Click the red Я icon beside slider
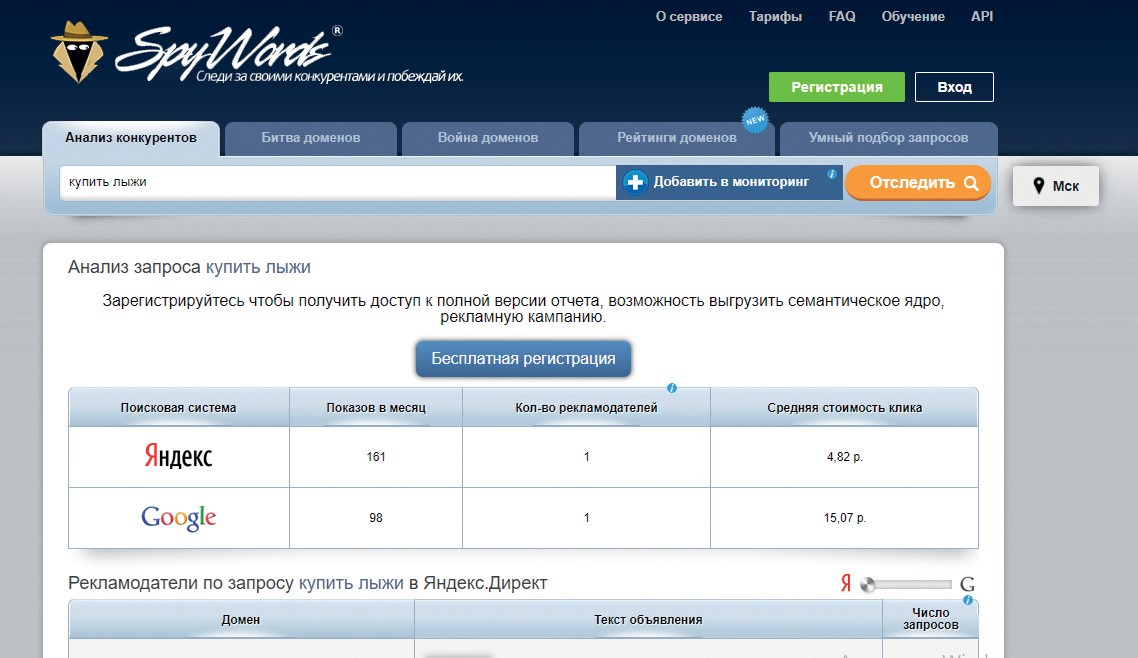The width and height of the screenshot is (1138, 658). point(845,584)
